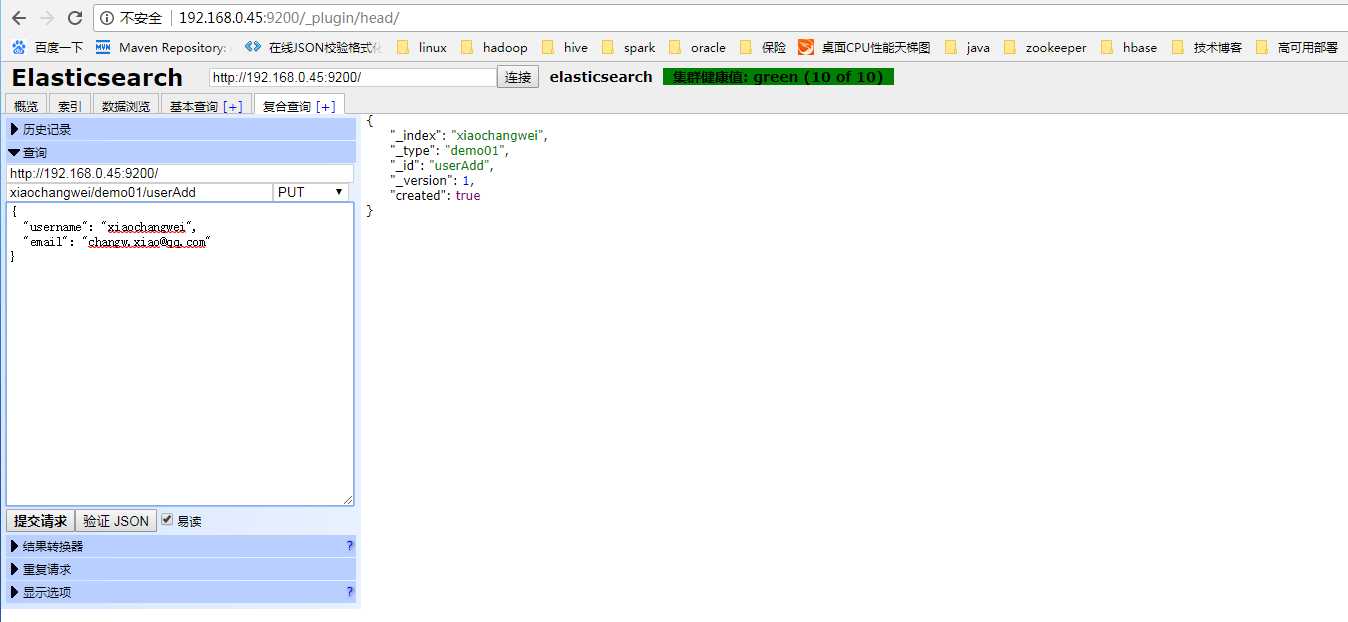The height and width of the screenshot is (622, 1348).
Task: Click "_index" value "xiaochangwei" in response
Action: click(x=499, y=135)
